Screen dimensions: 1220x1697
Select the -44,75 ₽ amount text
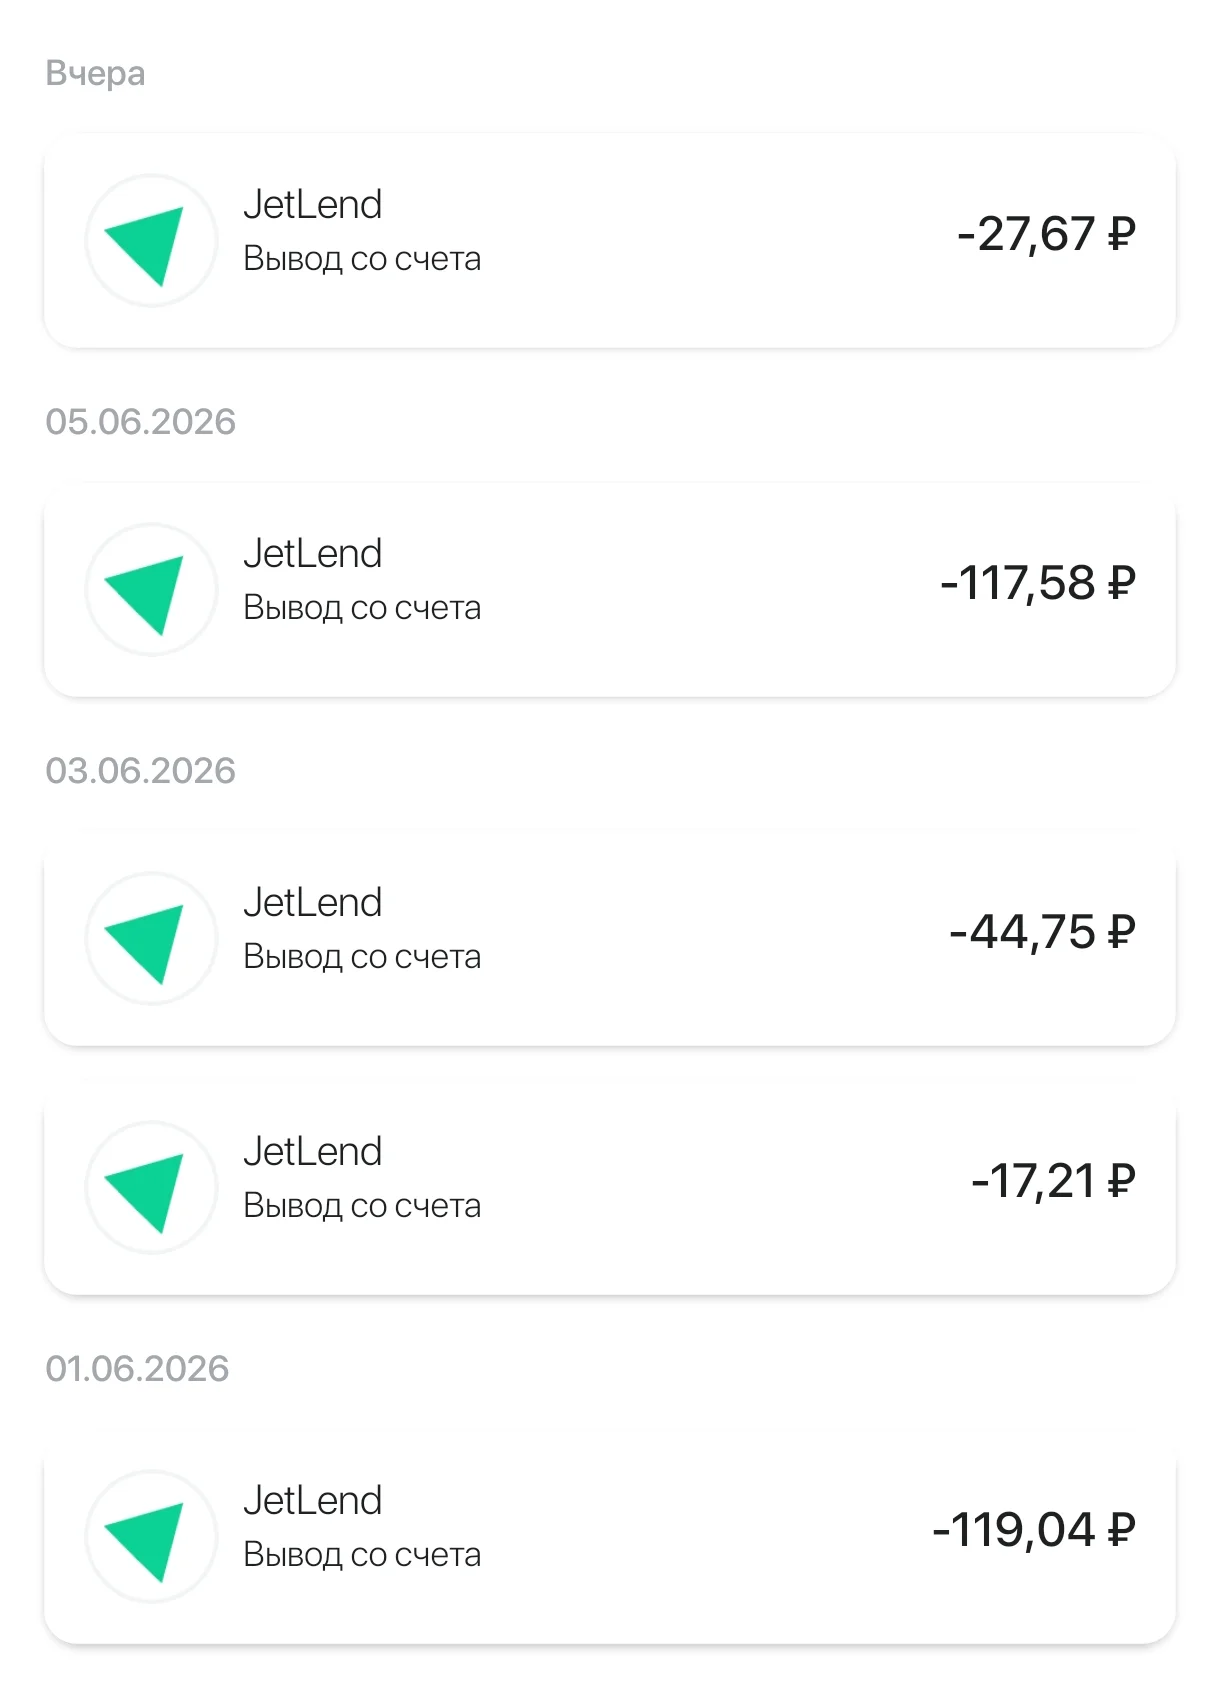tap(1043, 932)
